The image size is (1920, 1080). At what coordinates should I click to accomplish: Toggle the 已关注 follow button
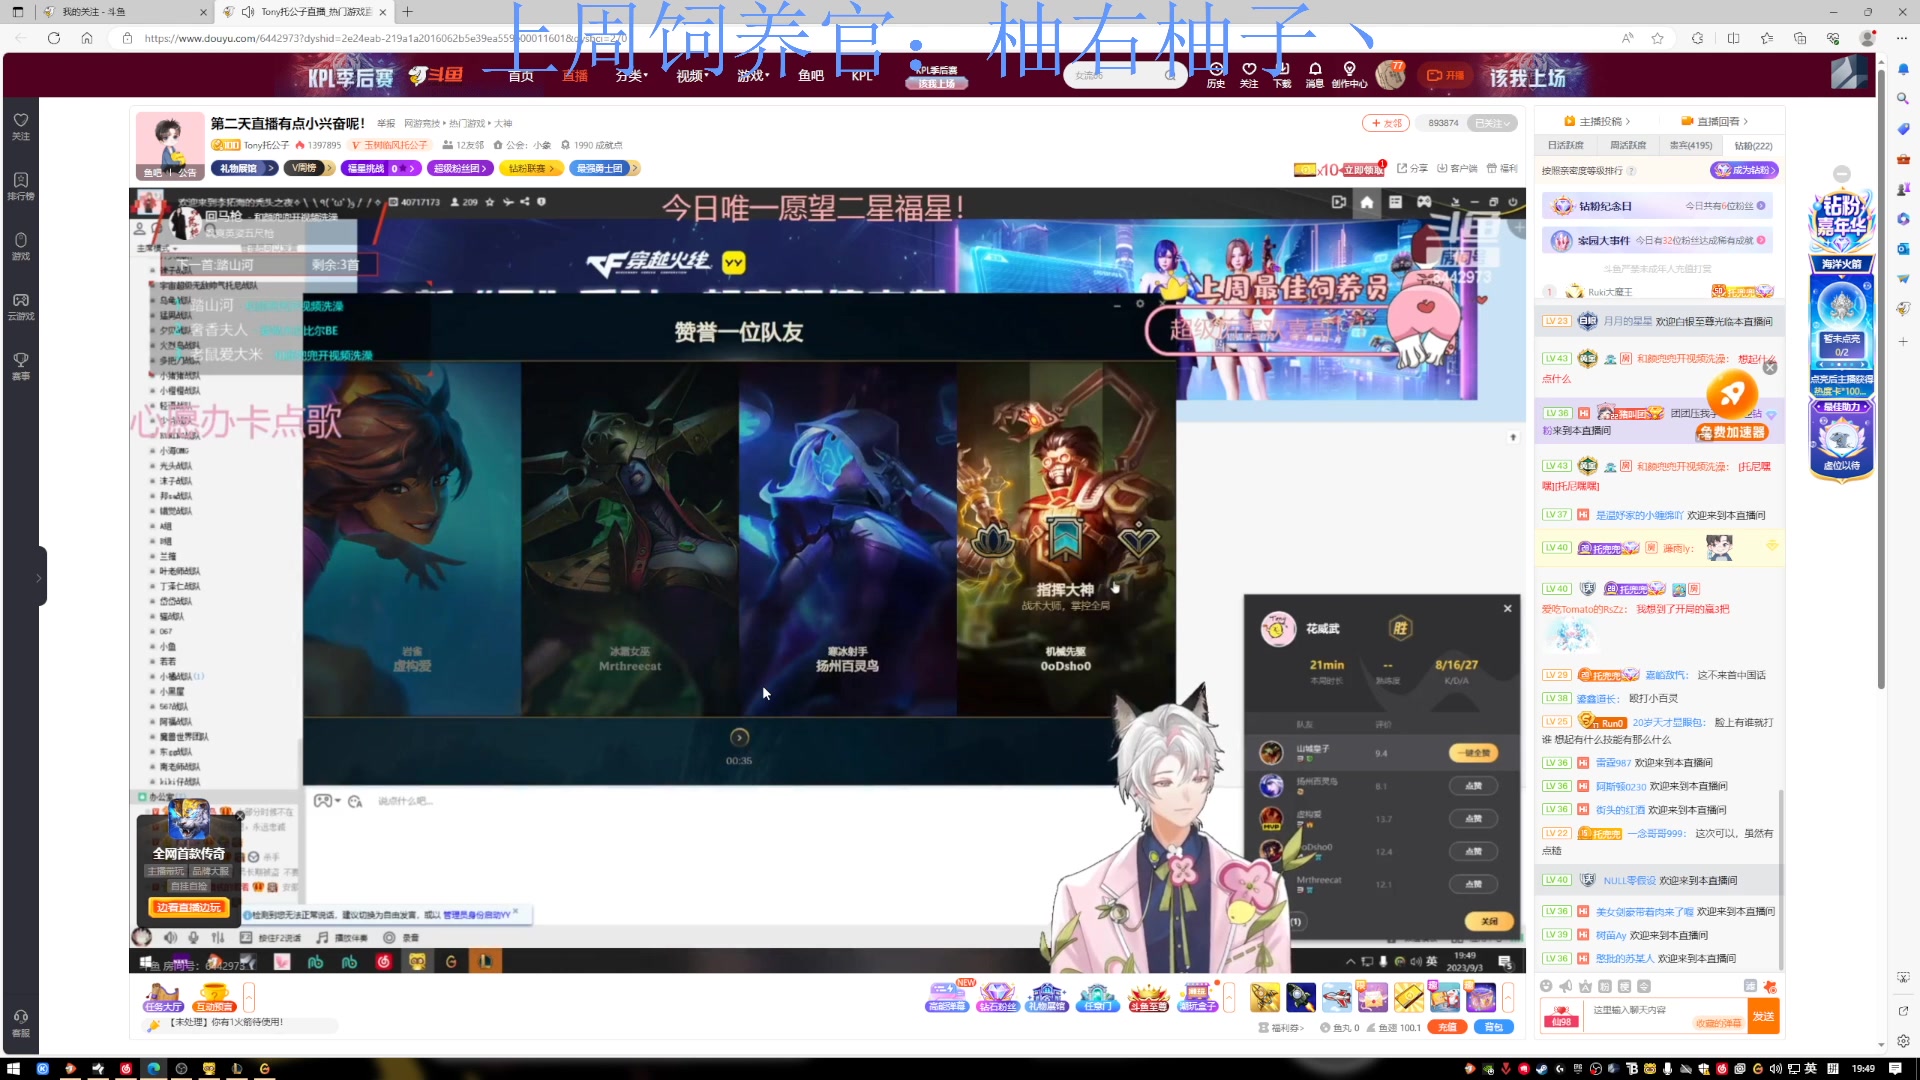[x=1494, y=123]
